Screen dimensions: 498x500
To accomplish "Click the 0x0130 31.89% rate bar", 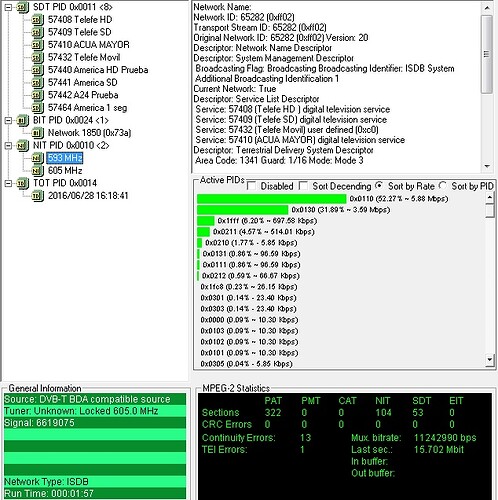I will 243,210.
